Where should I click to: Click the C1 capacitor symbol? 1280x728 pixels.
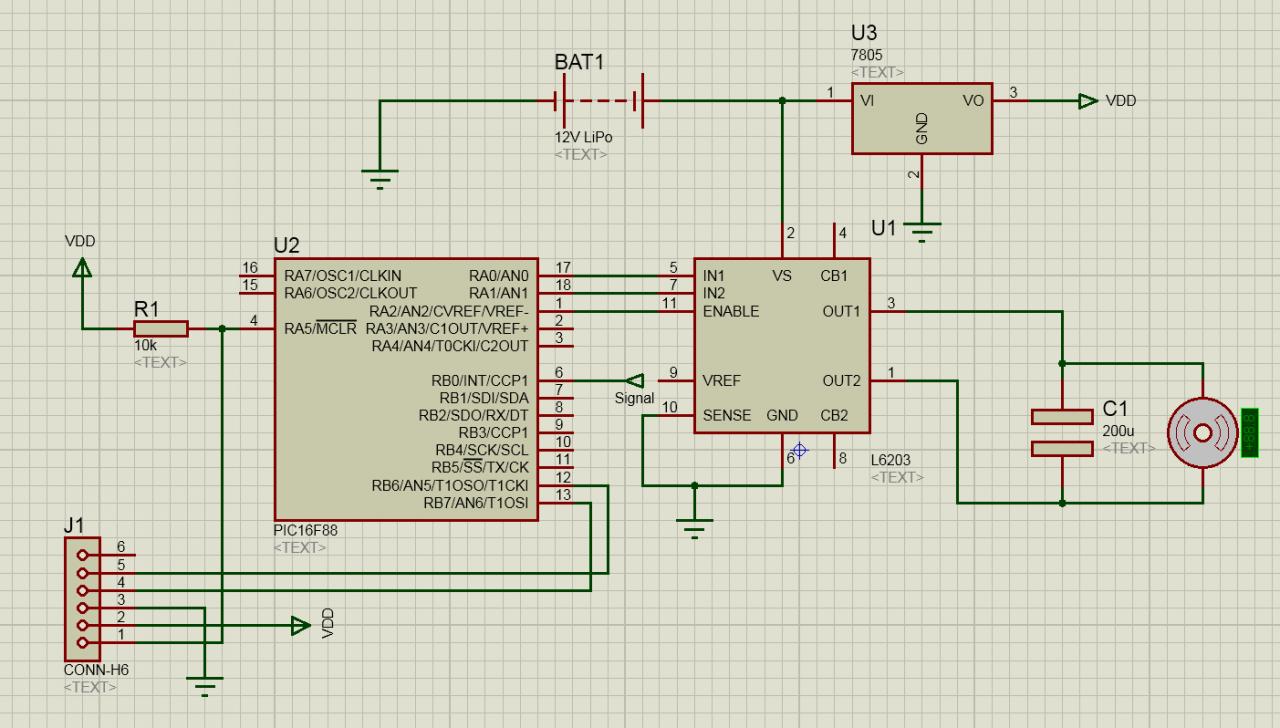coord(1062,432)
